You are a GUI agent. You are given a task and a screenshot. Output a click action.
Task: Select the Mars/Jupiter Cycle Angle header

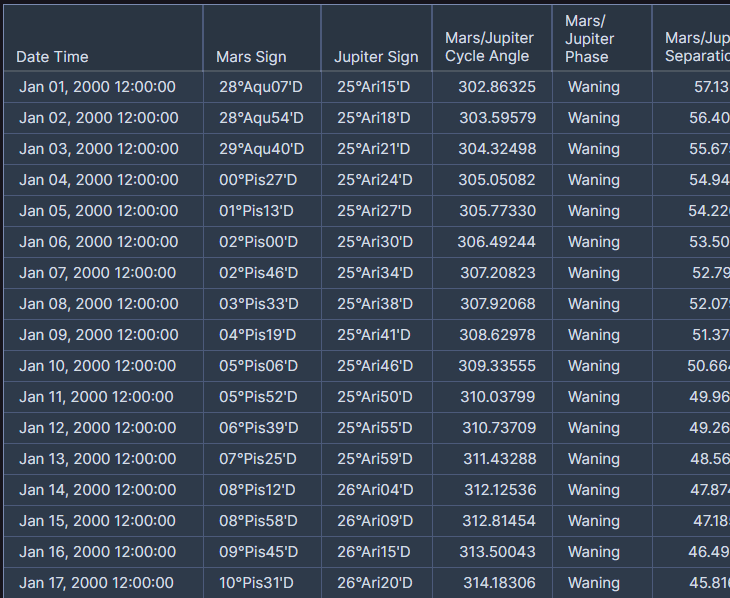489,47
